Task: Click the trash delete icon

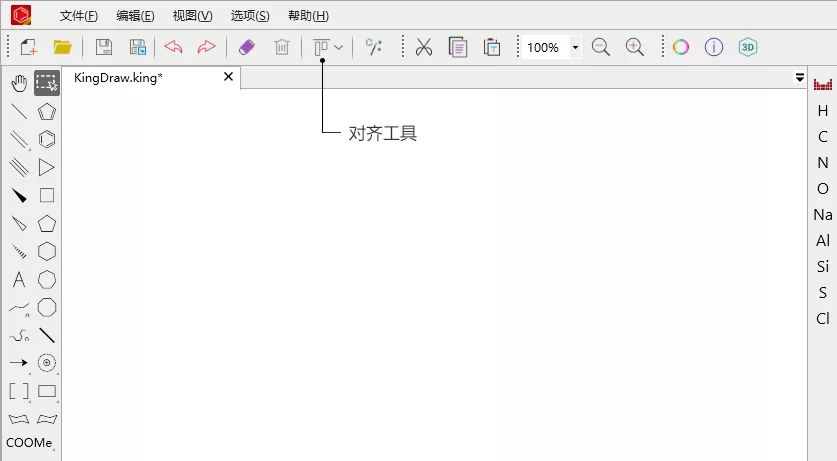Action: pyautogui.click(x=281, y=47)
